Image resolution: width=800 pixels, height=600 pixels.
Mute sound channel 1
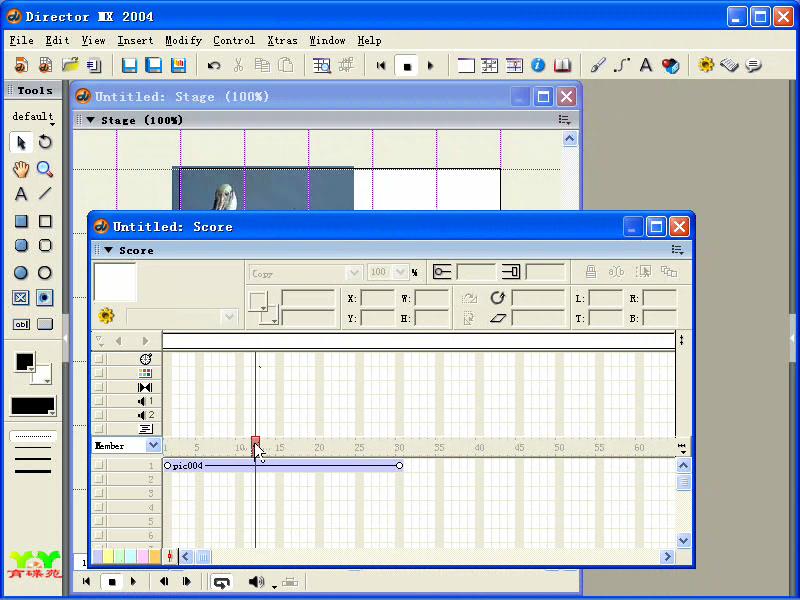point(98,401)
